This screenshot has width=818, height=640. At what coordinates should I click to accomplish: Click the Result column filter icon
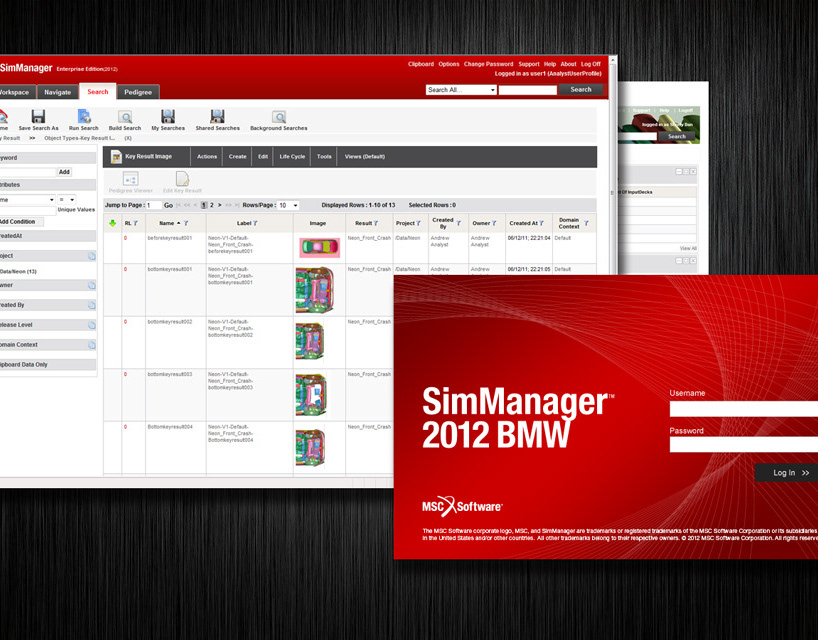pyautogui.click(x=376, y=223)
